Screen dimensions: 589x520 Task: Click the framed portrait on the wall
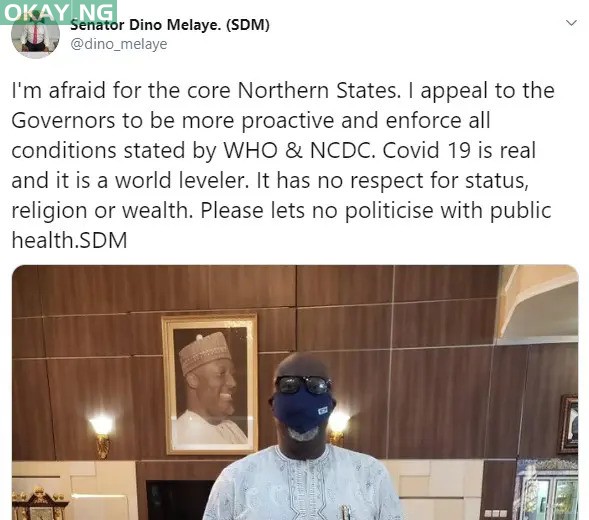(210, 384)
